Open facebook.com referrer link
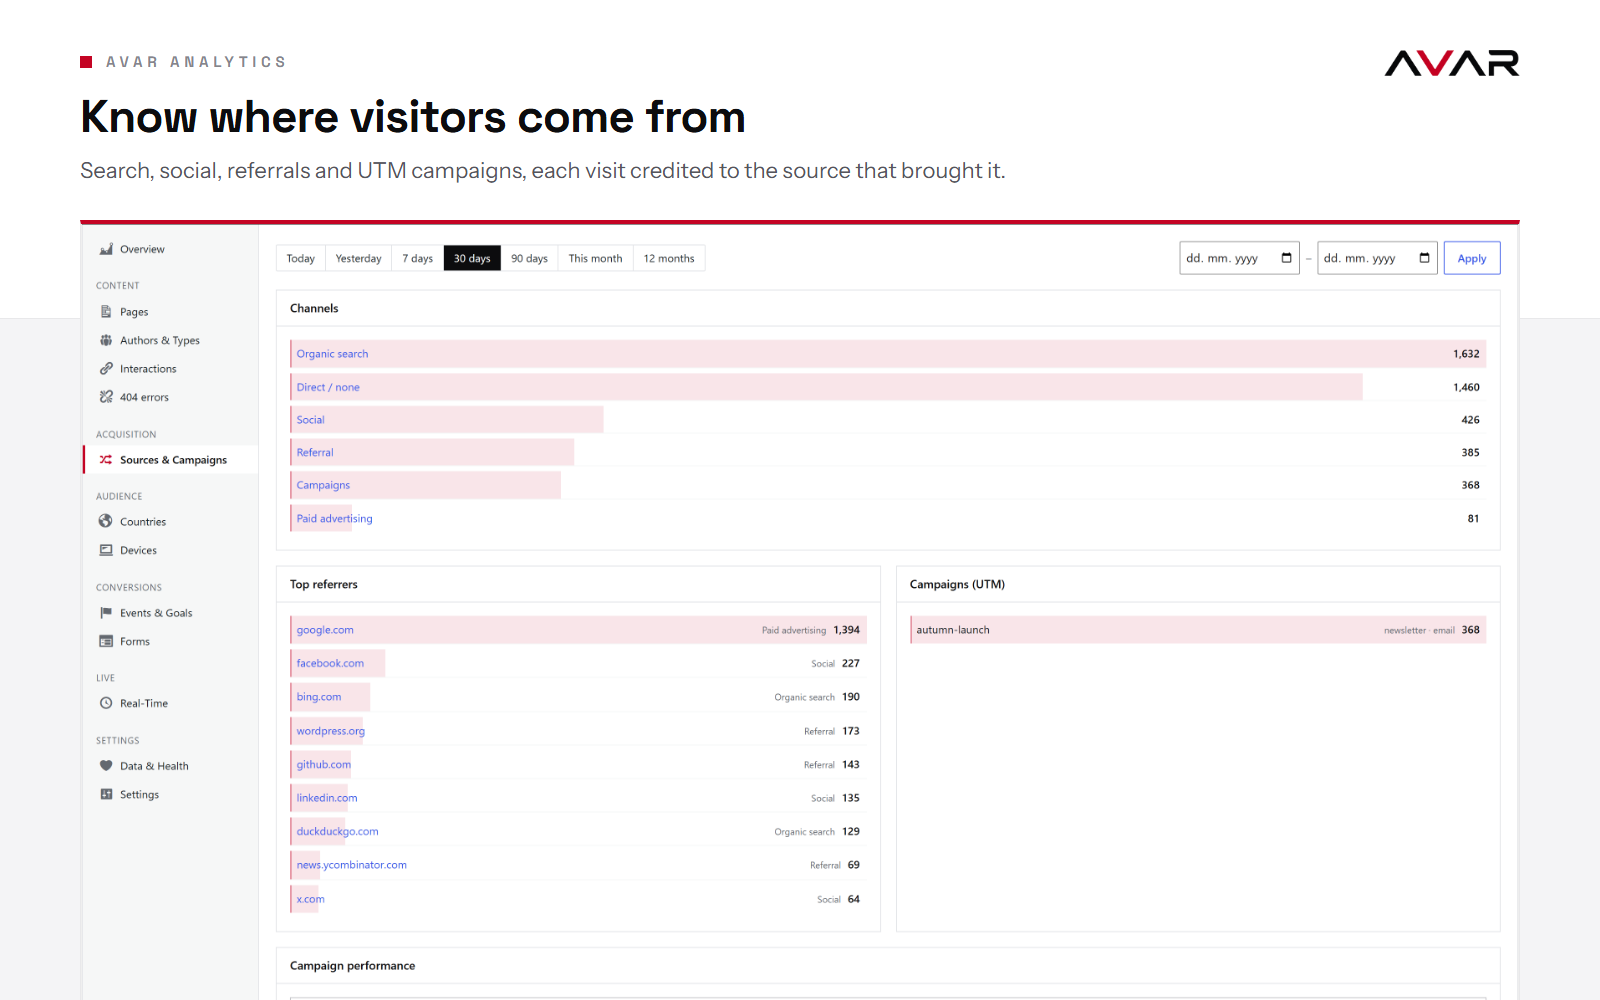Viewport: 1600px width, 1000px height. [330, 663]
